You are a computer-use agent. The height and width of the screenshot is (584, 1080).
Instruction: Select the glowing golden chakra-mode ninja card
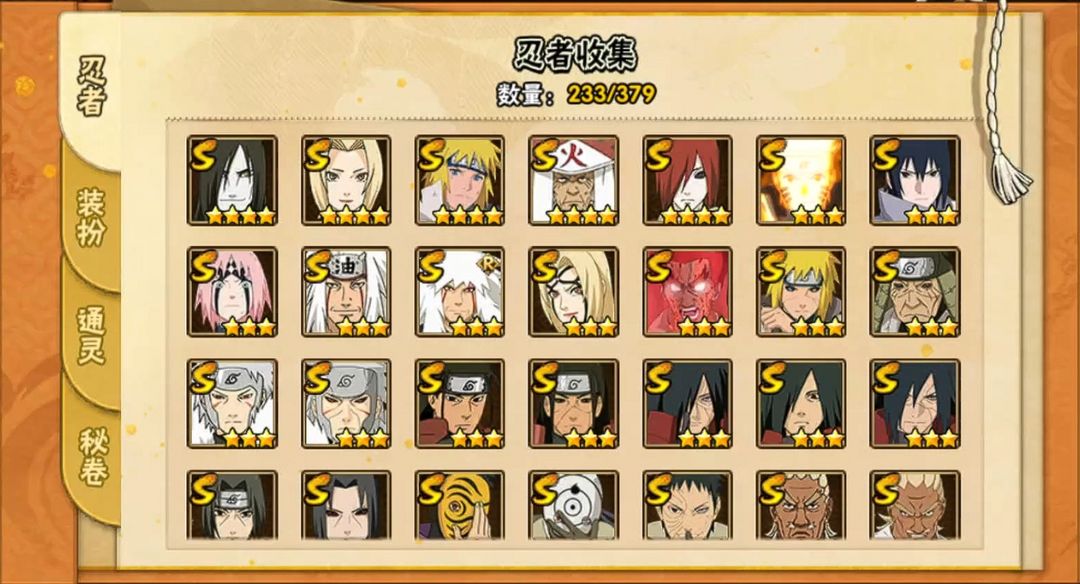pyautogui.click(x=801, y=180)
